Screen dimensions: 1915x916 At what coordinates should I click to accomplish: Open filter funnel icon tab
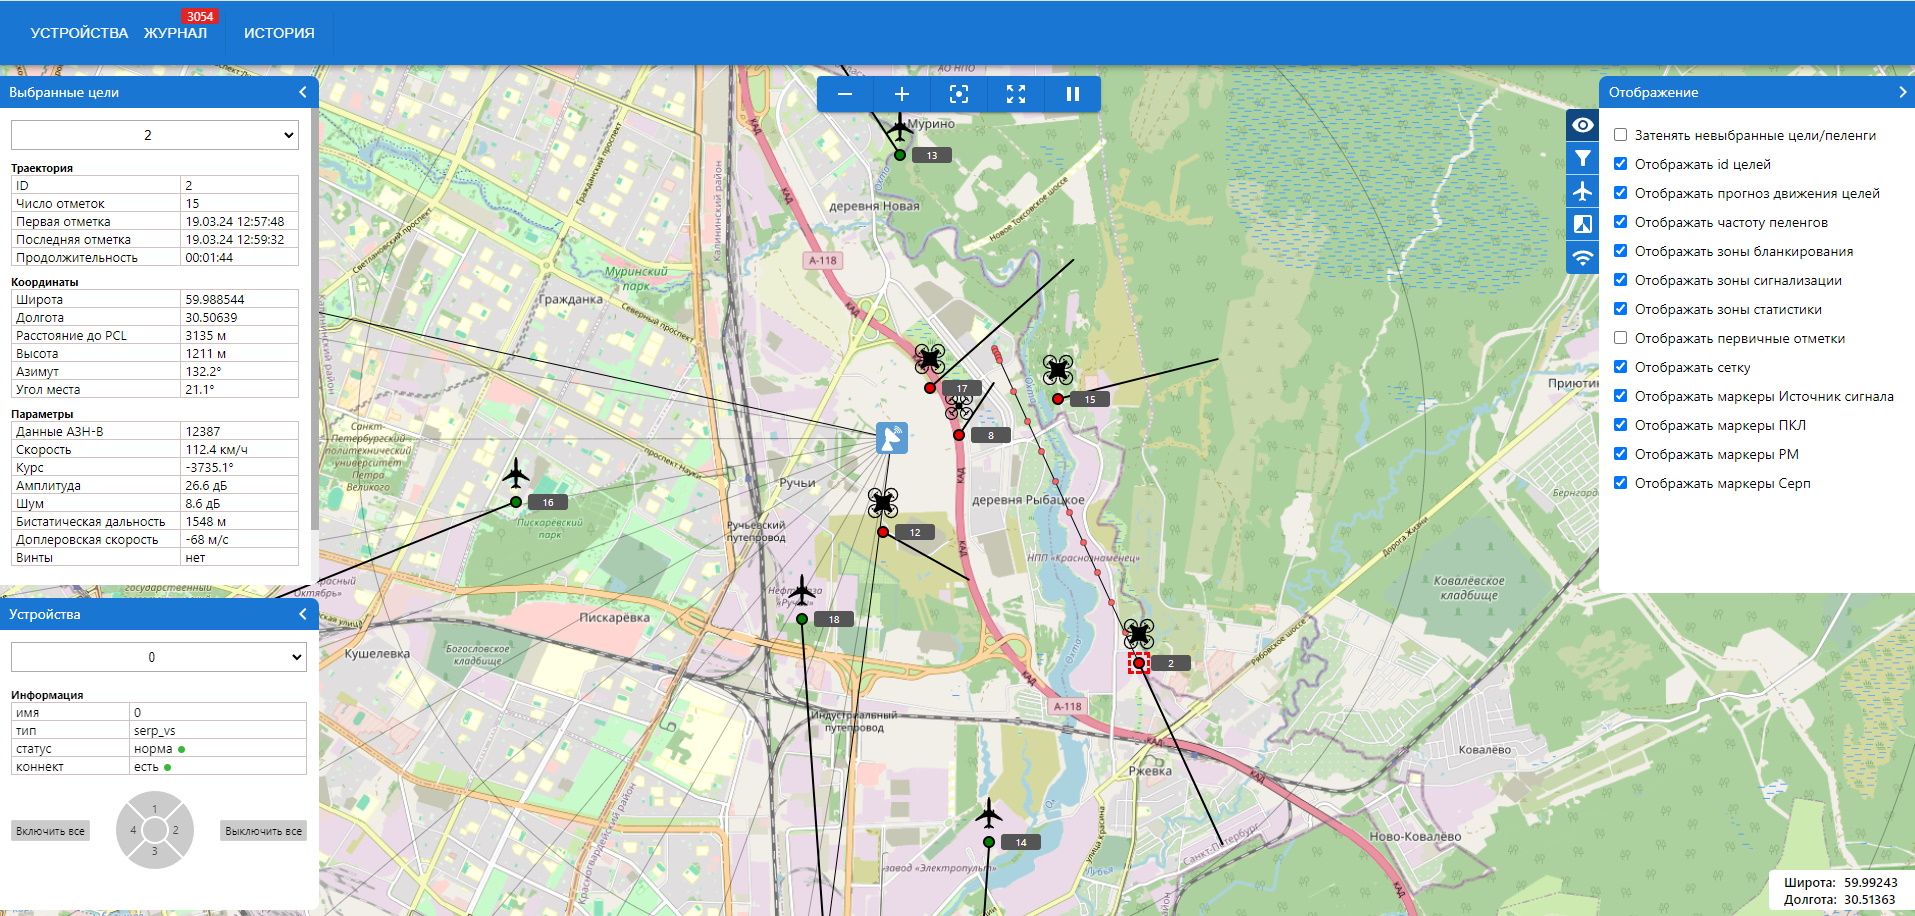tap(1582, 158)
